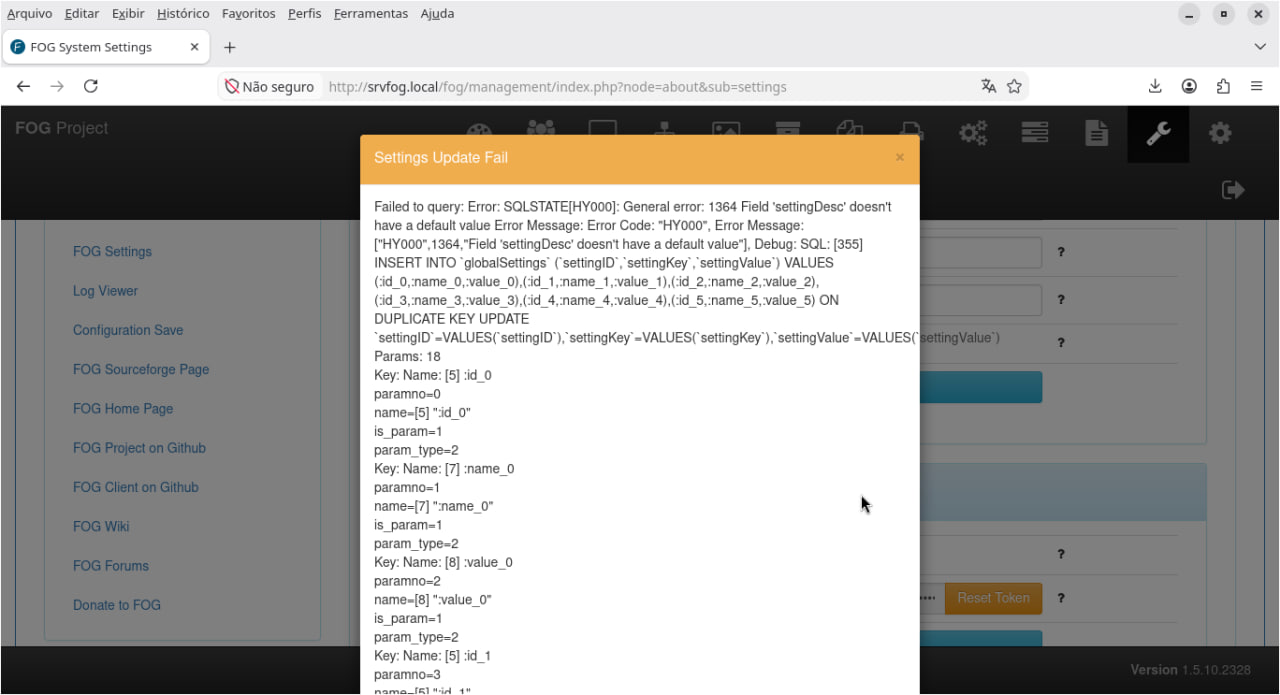Click the Params: 18 line
1280x695 pixels.
407,357
